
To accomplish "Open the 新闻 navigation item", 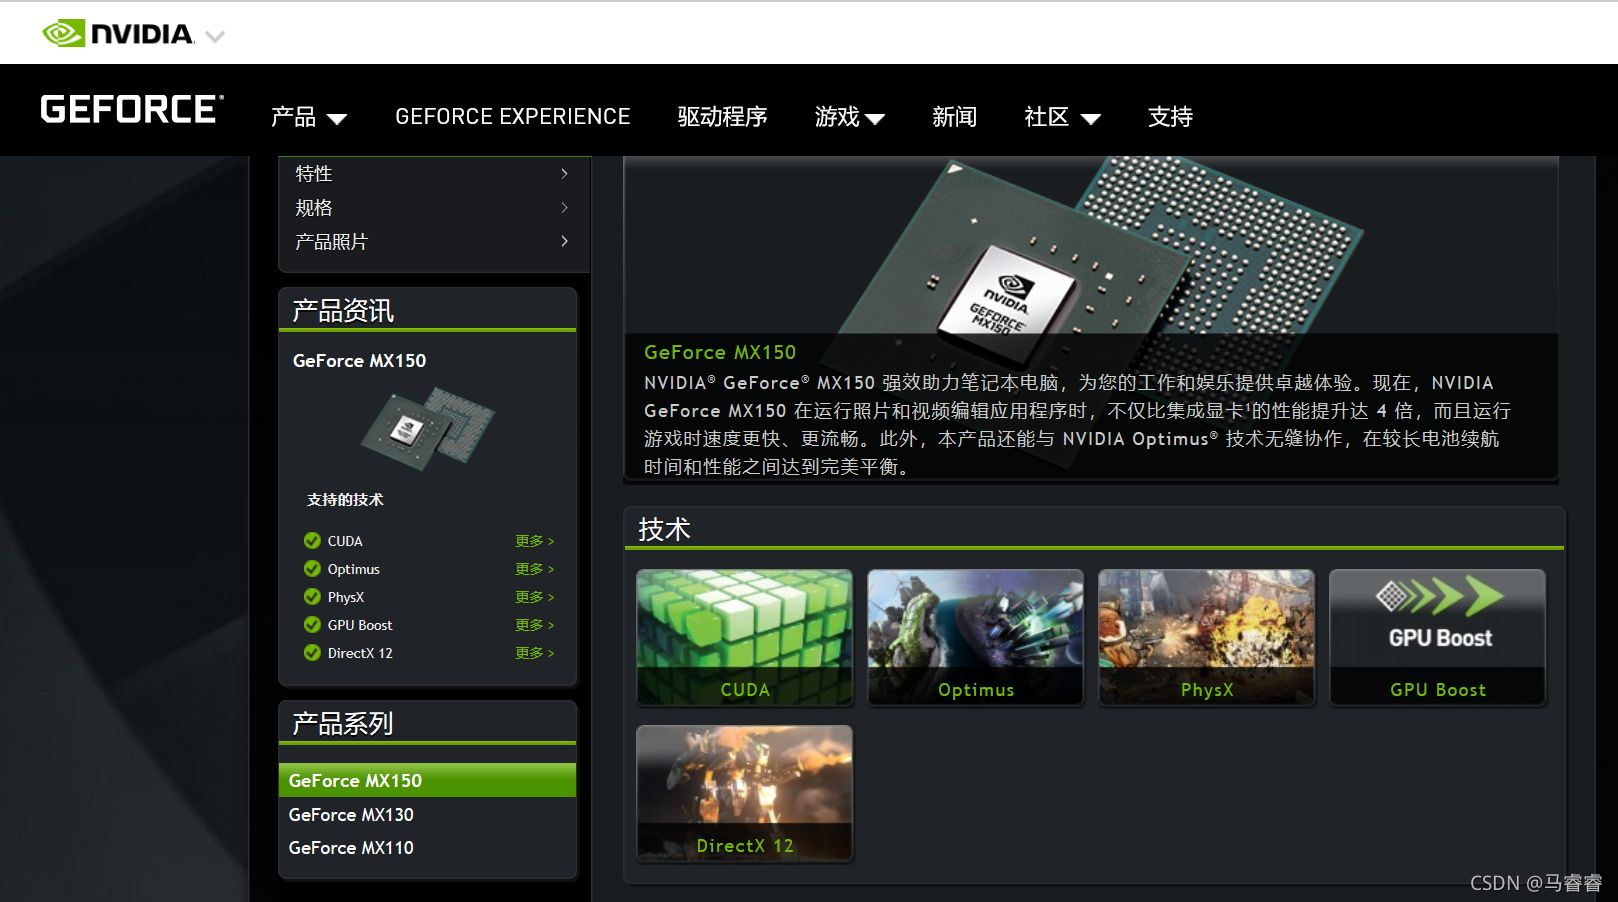I will (954, 117).
